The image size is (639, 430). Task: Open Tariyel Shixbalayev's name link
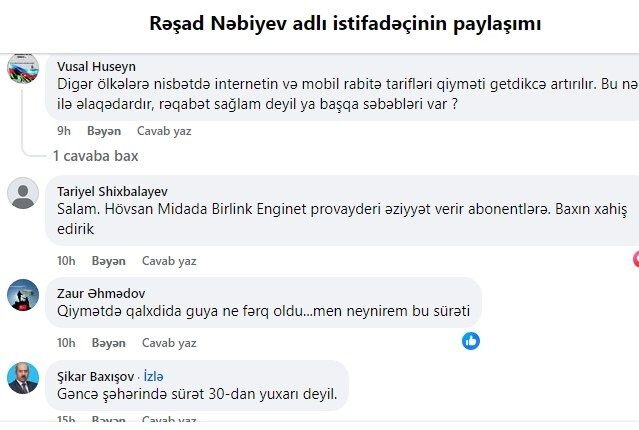coord(112,192)
